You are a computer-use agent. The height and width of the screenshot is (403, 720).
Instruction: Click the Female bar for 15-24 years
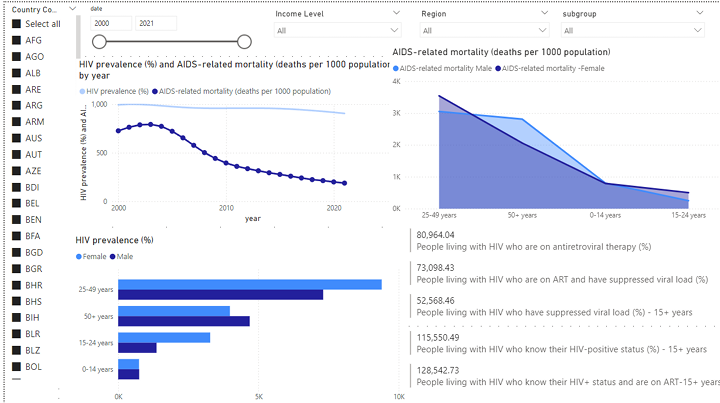164,337
